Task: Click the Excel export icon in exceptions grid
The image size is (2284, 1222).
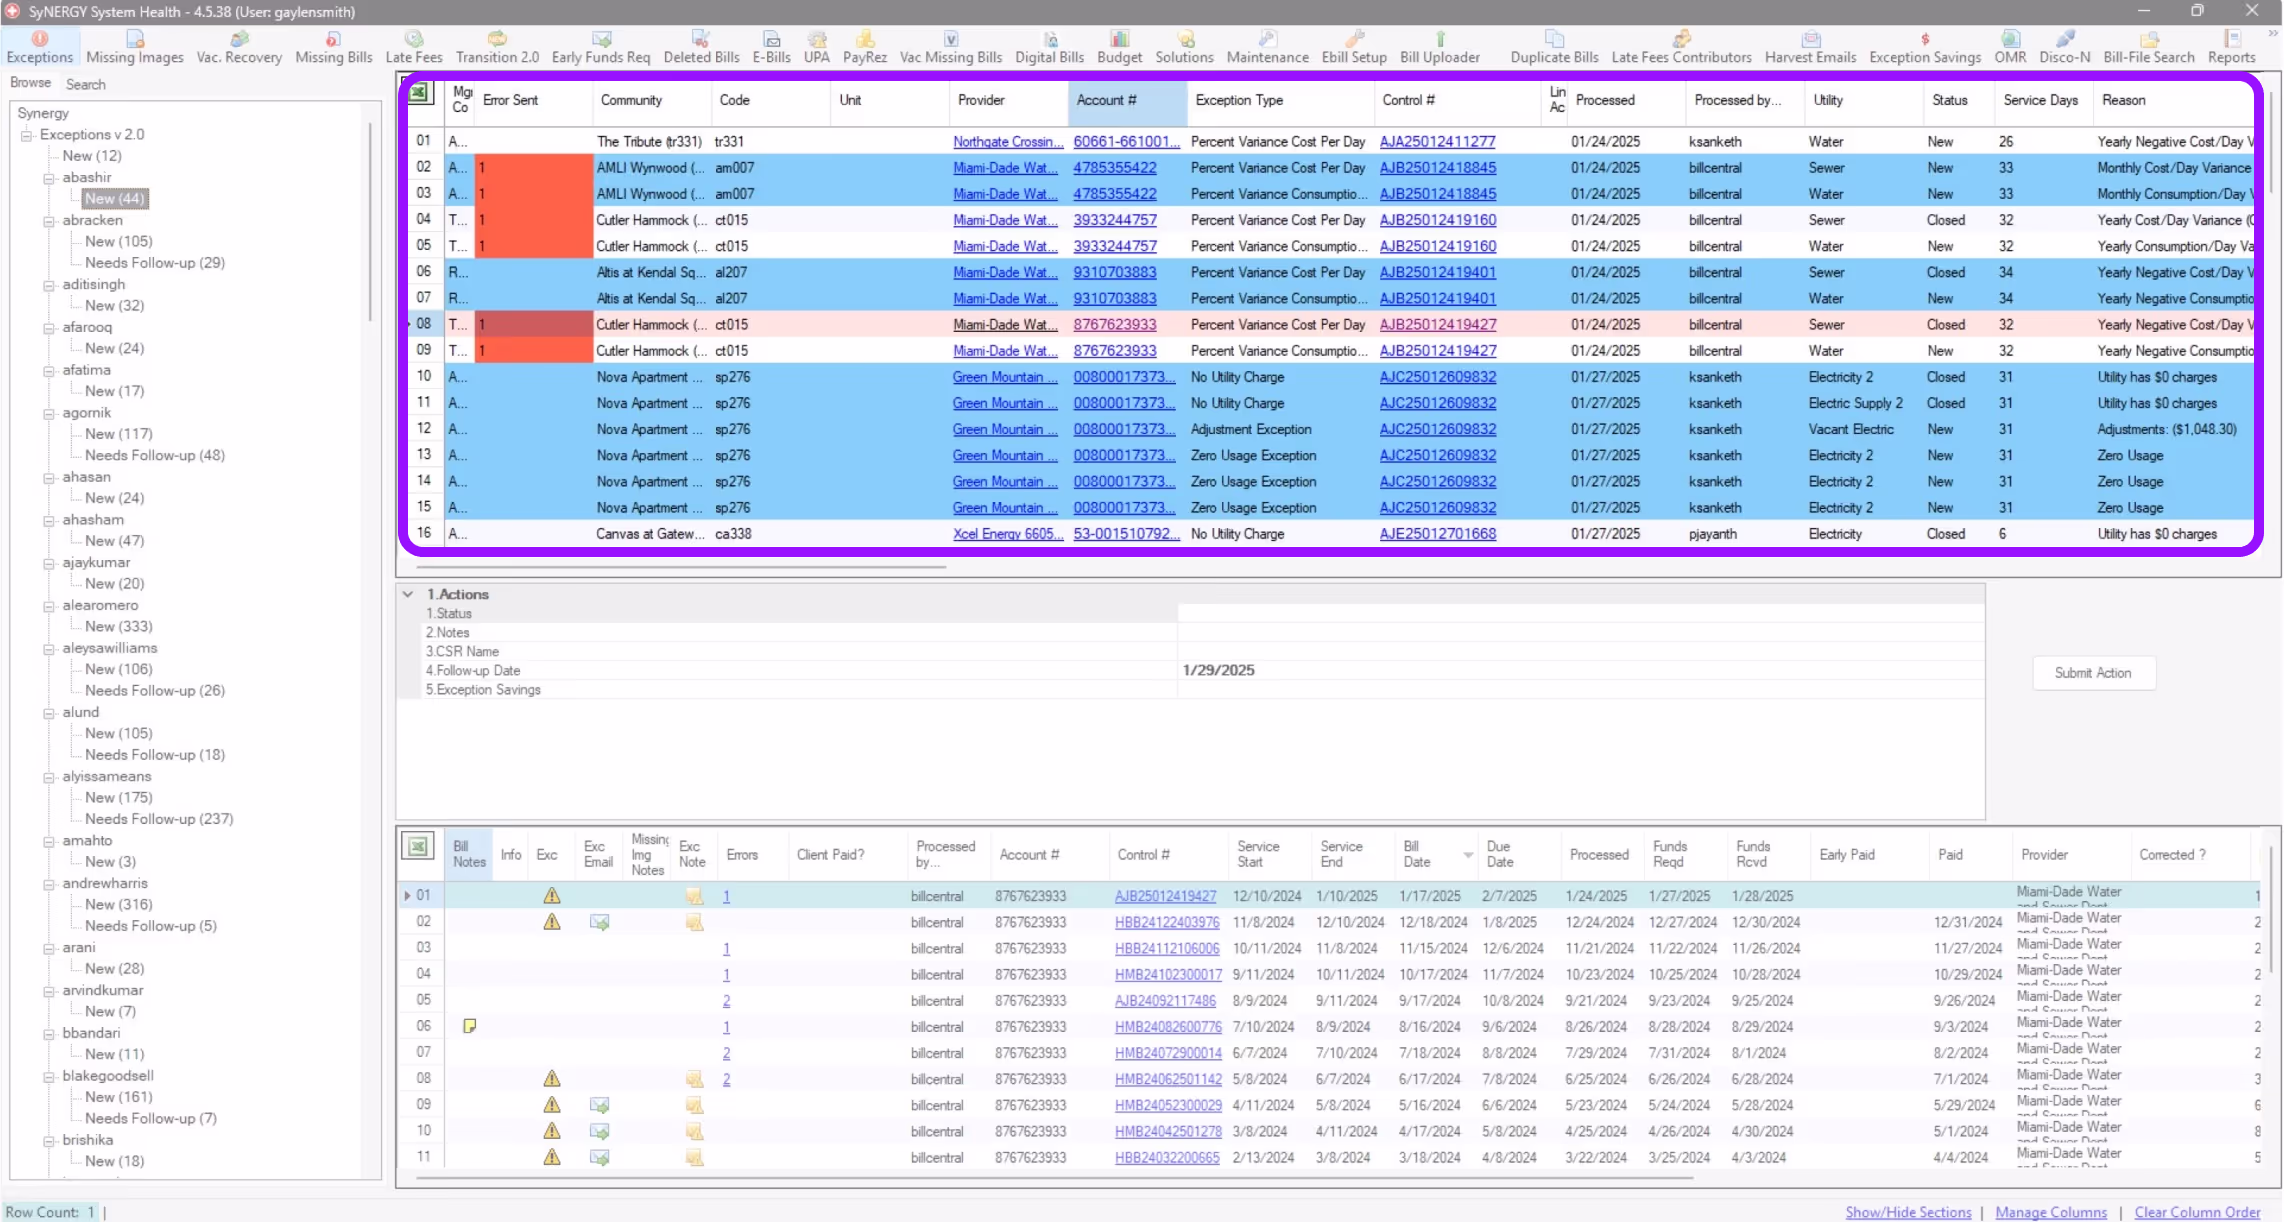Action: [x=420, y=93]
